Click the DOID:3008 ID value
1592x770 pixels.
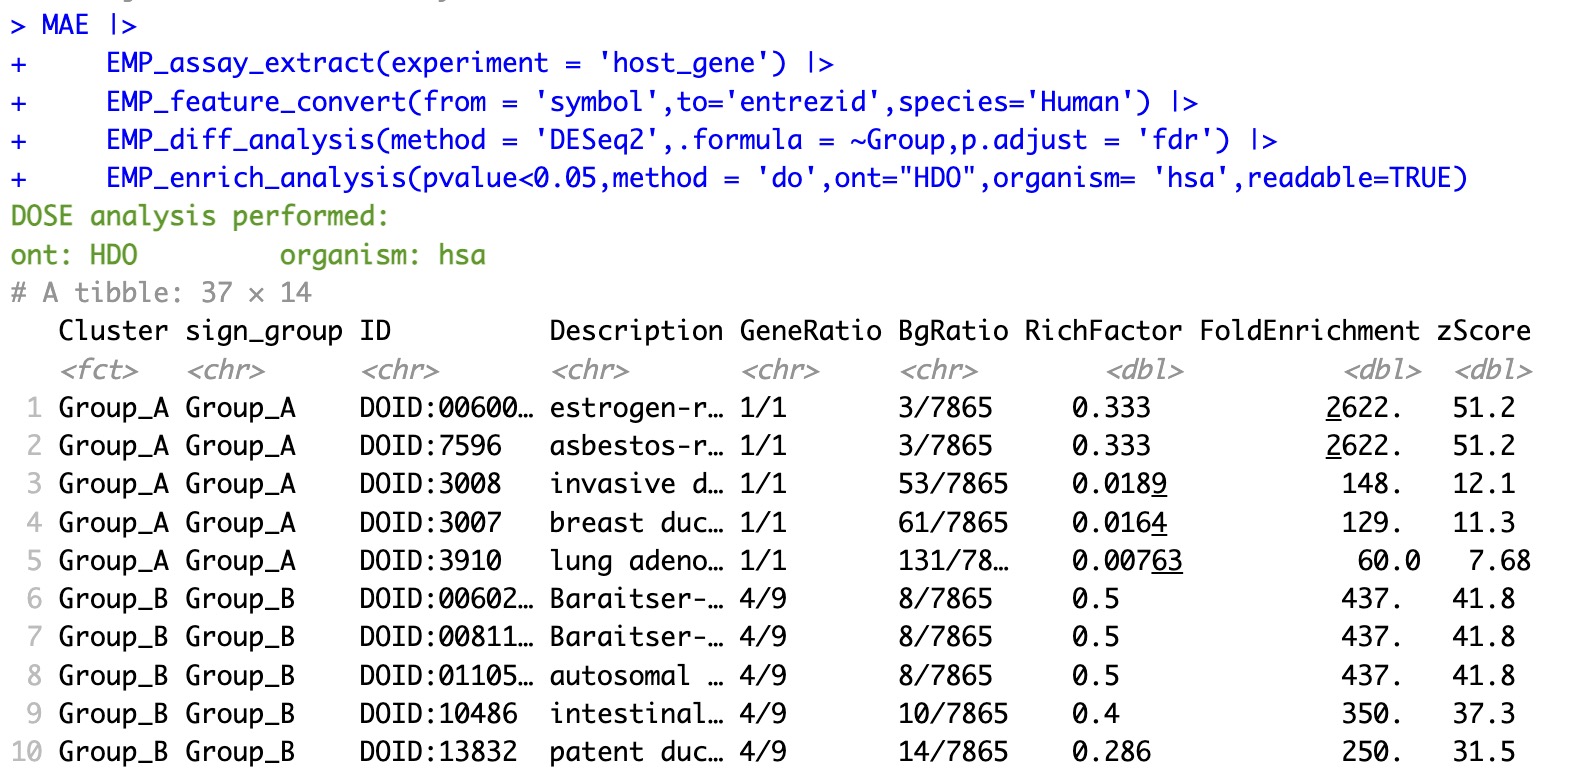[x=430, y=484]
